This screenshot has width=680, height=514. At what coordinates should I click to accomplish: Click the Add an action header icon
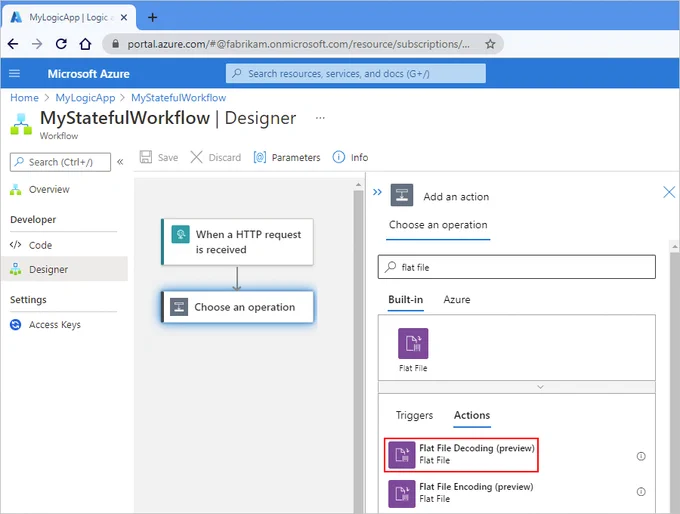[402, 195]
